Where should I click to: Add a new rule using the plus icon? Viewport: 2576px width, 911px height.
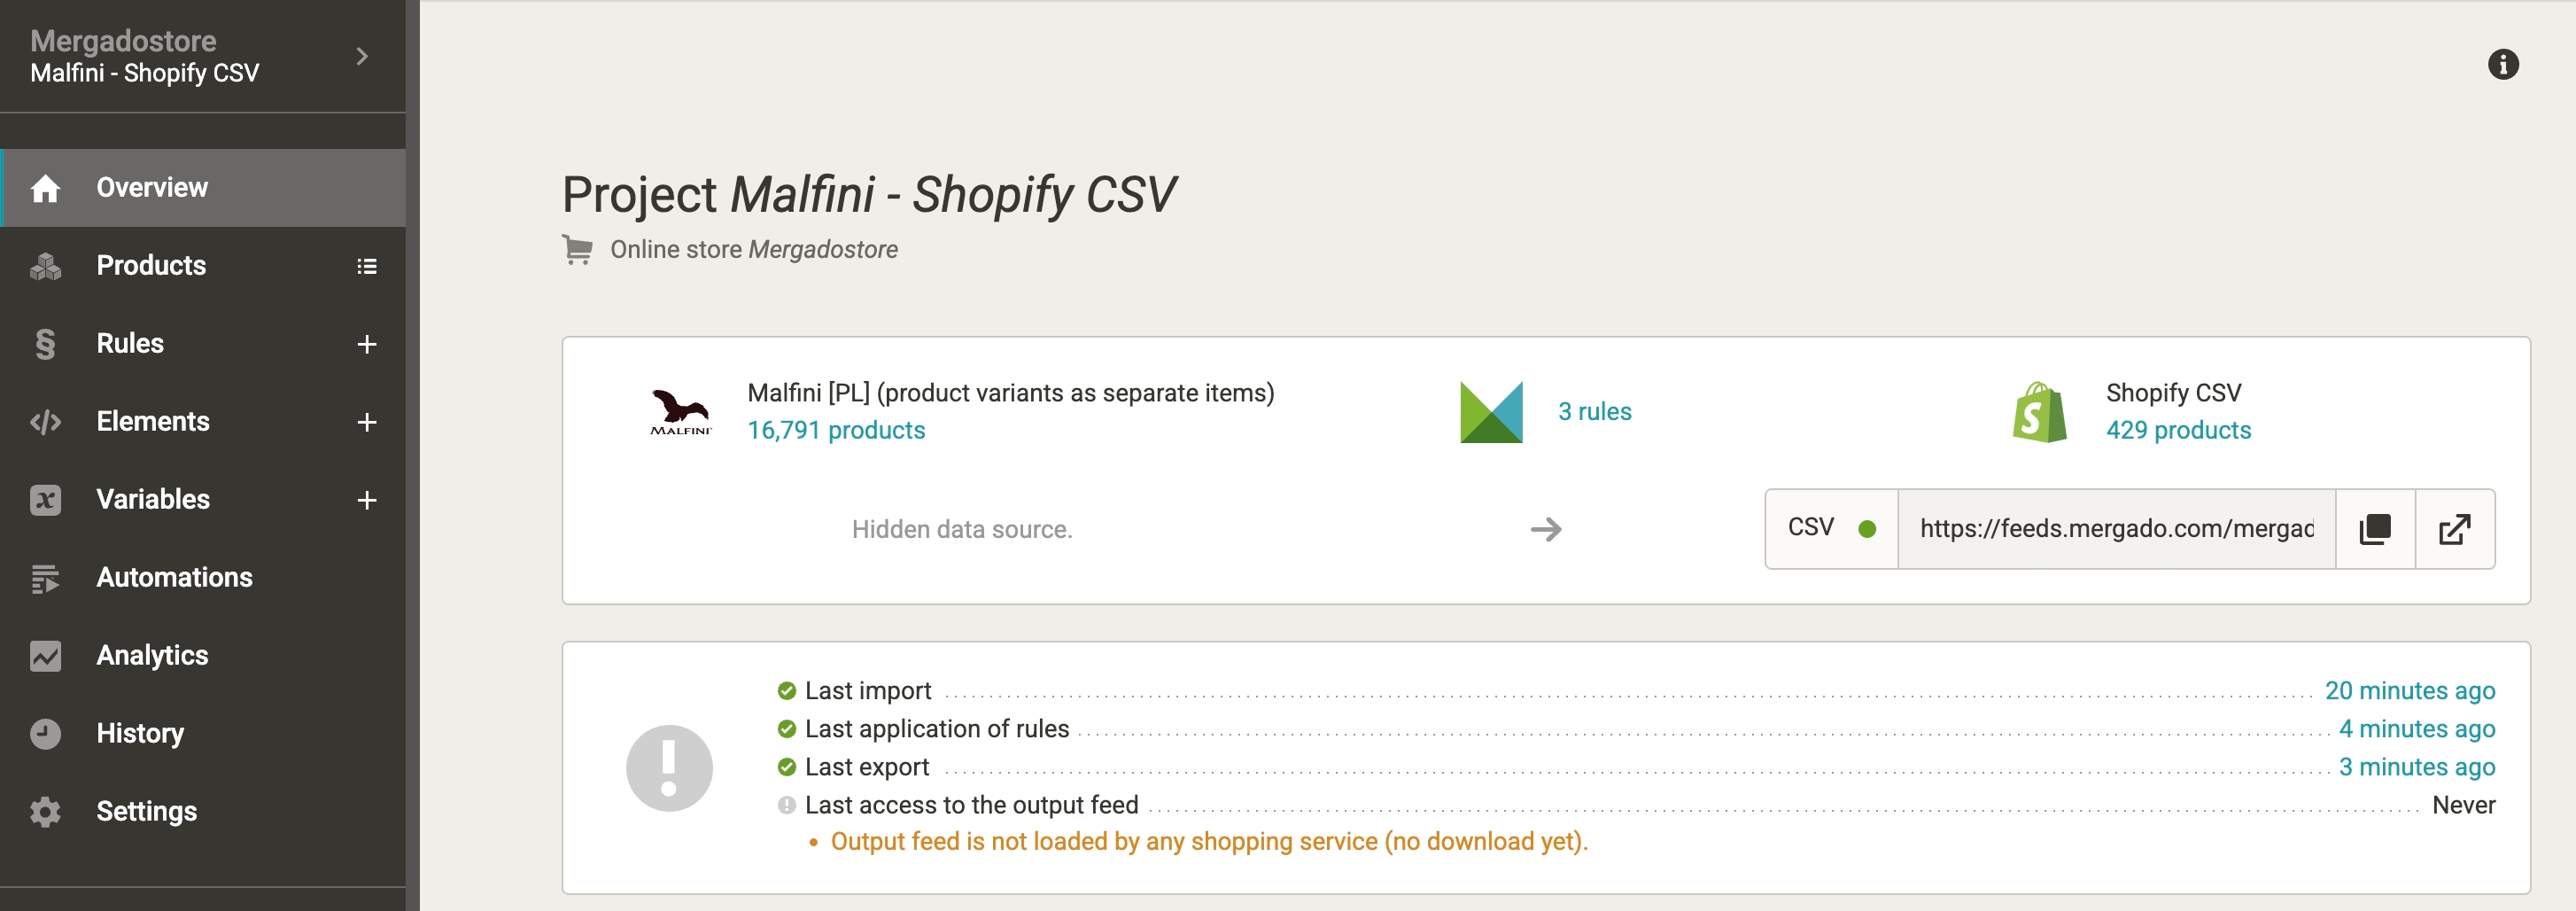[367, 344]
